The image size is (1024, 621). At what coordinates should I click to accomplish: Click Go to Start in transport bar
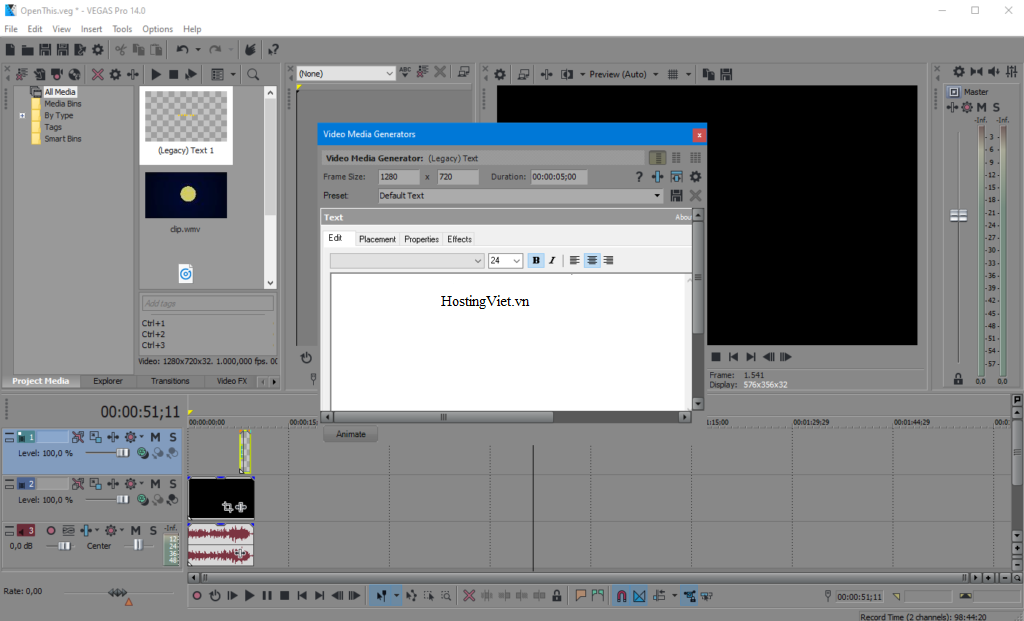coord(302,596)
